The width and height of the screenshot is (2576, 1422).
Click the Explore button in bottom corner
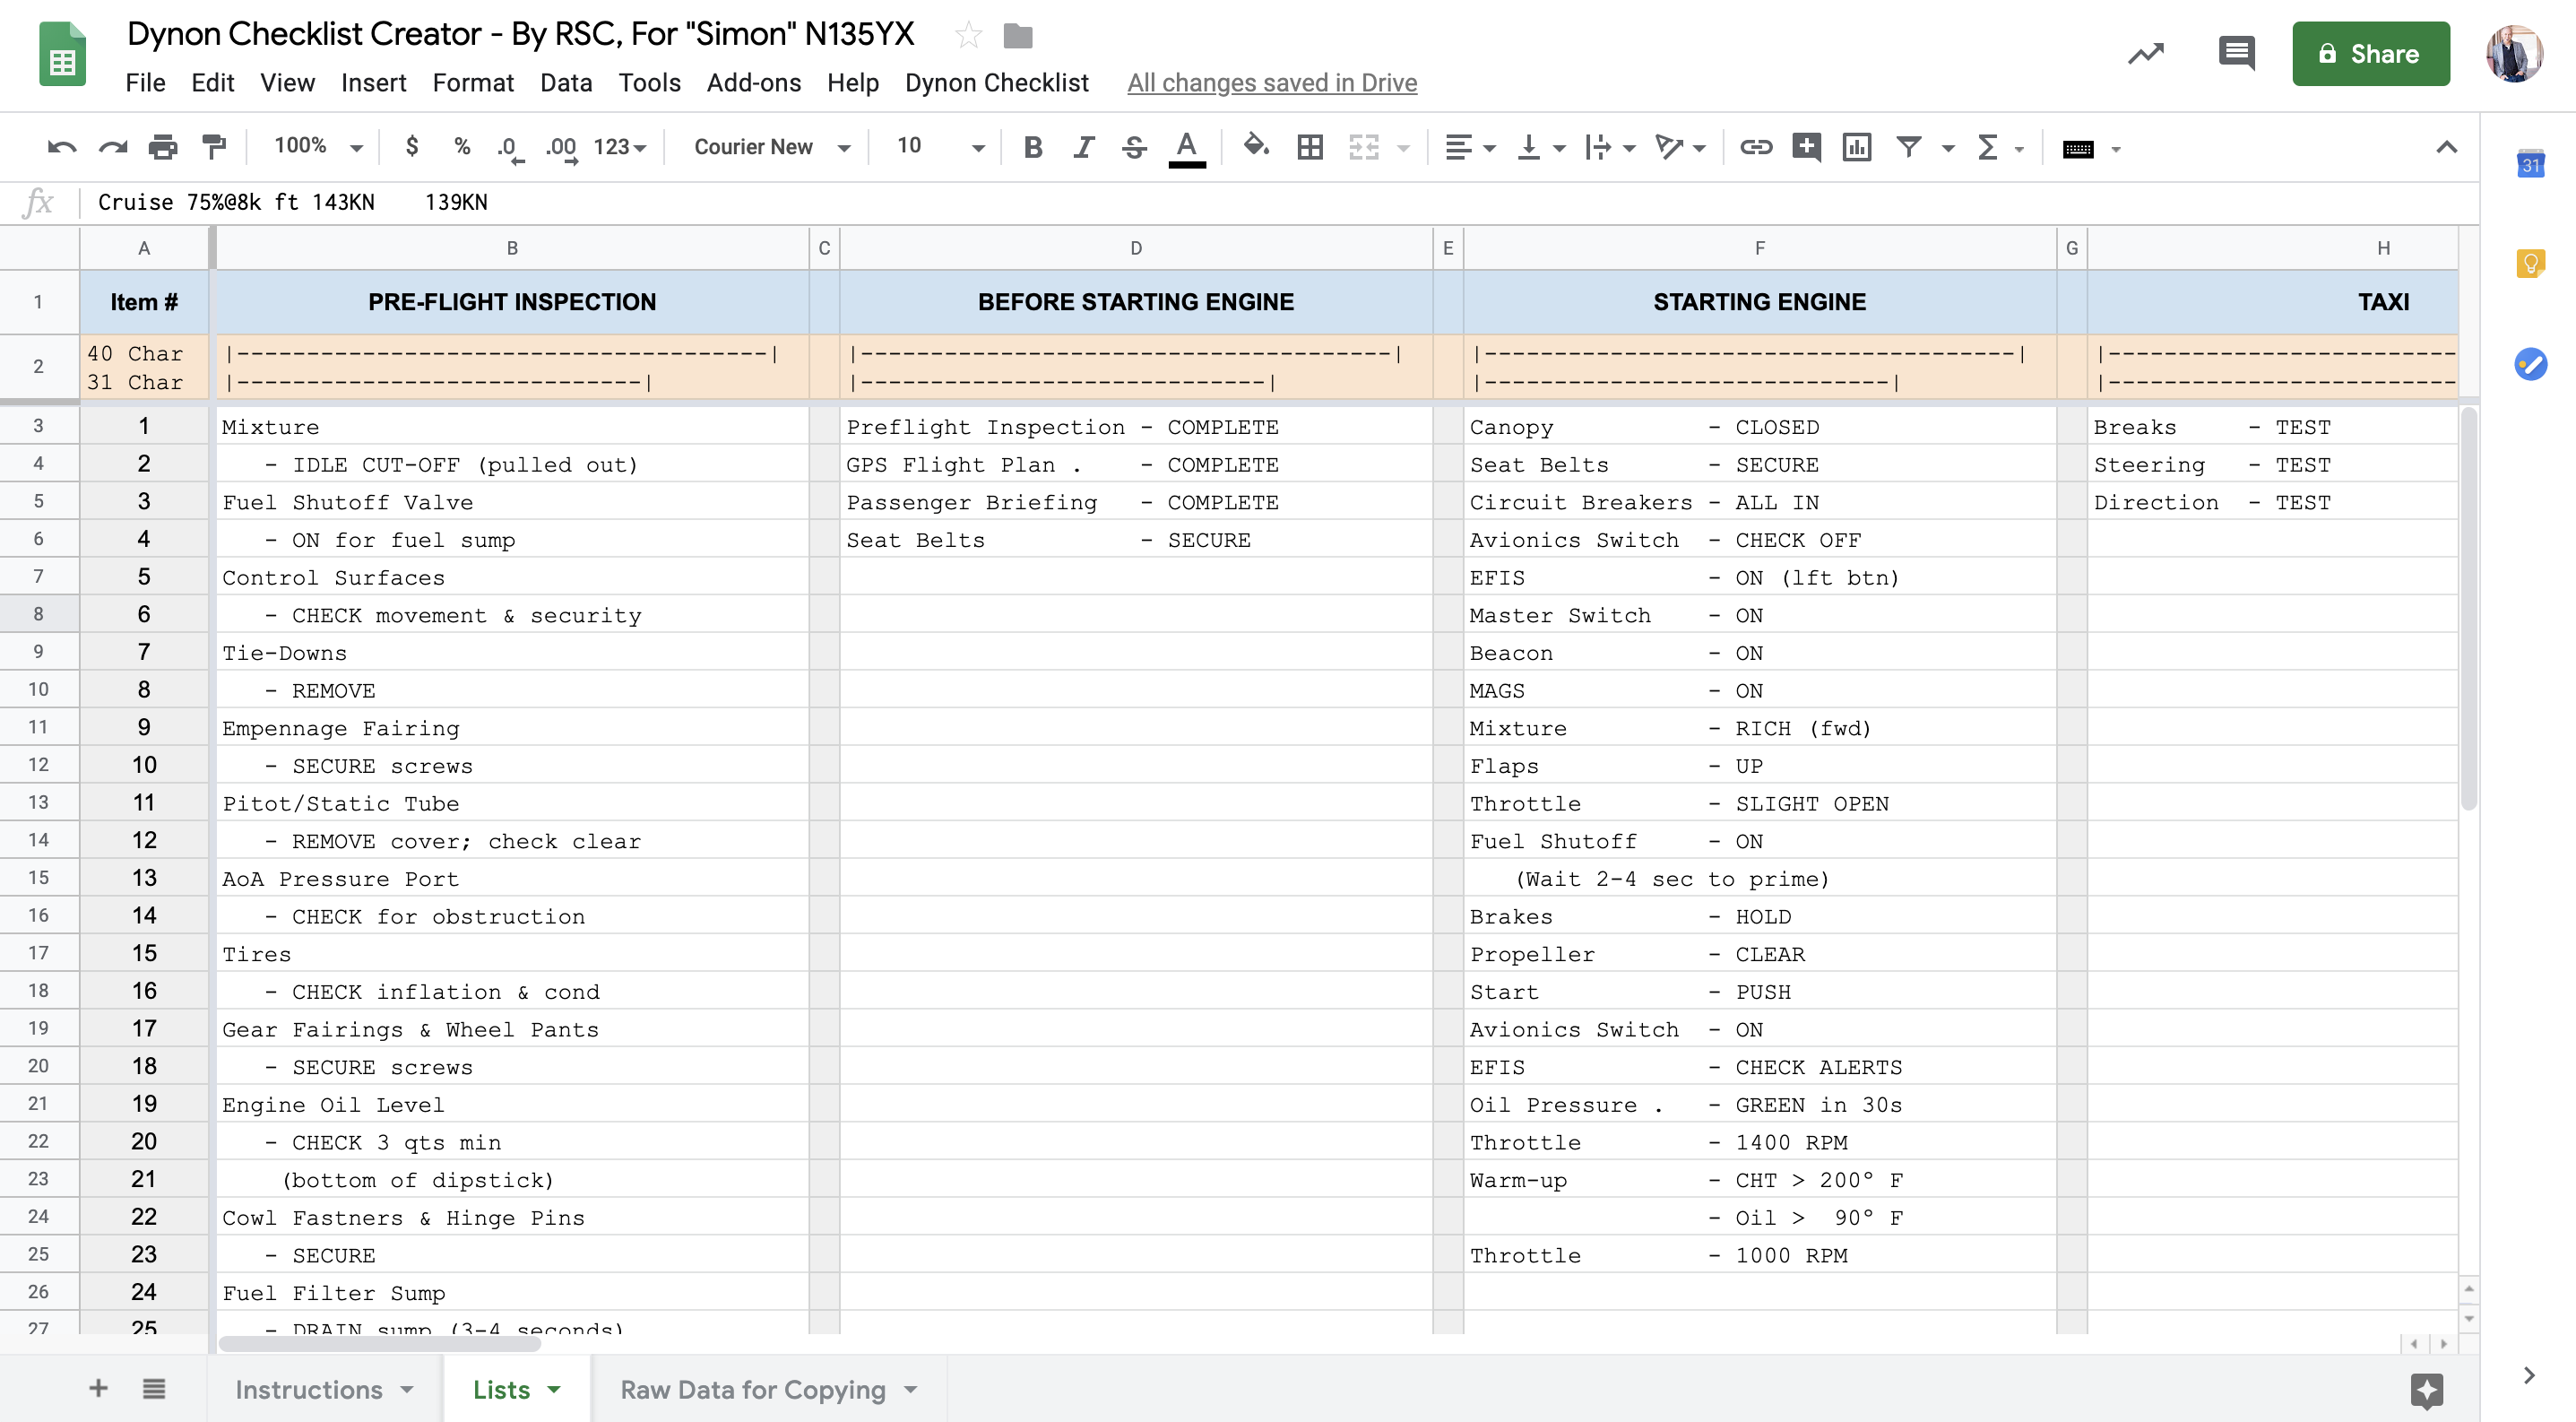(2427, 1389)
